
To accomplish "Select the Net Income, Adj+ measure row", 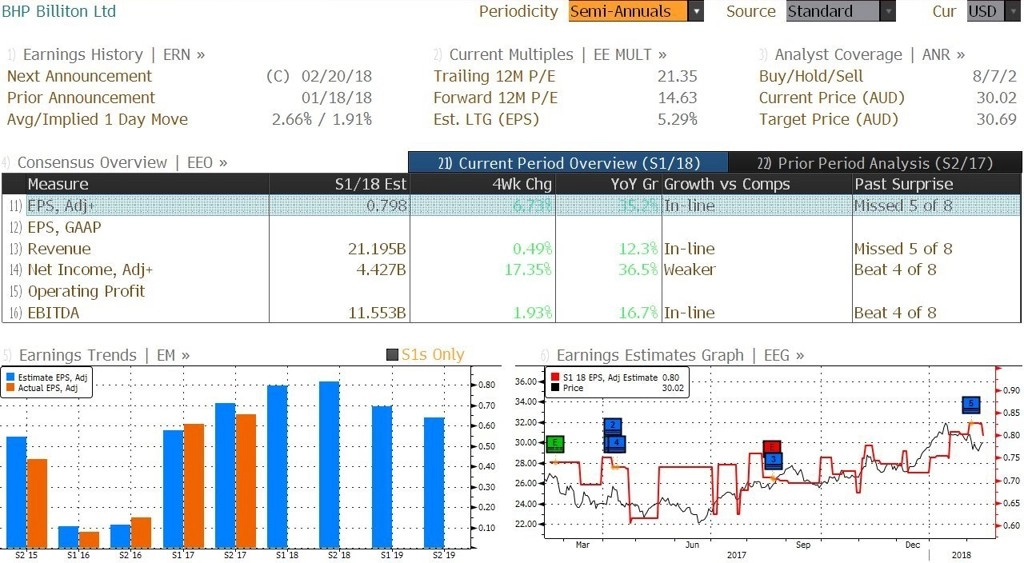I will [511, 270].
